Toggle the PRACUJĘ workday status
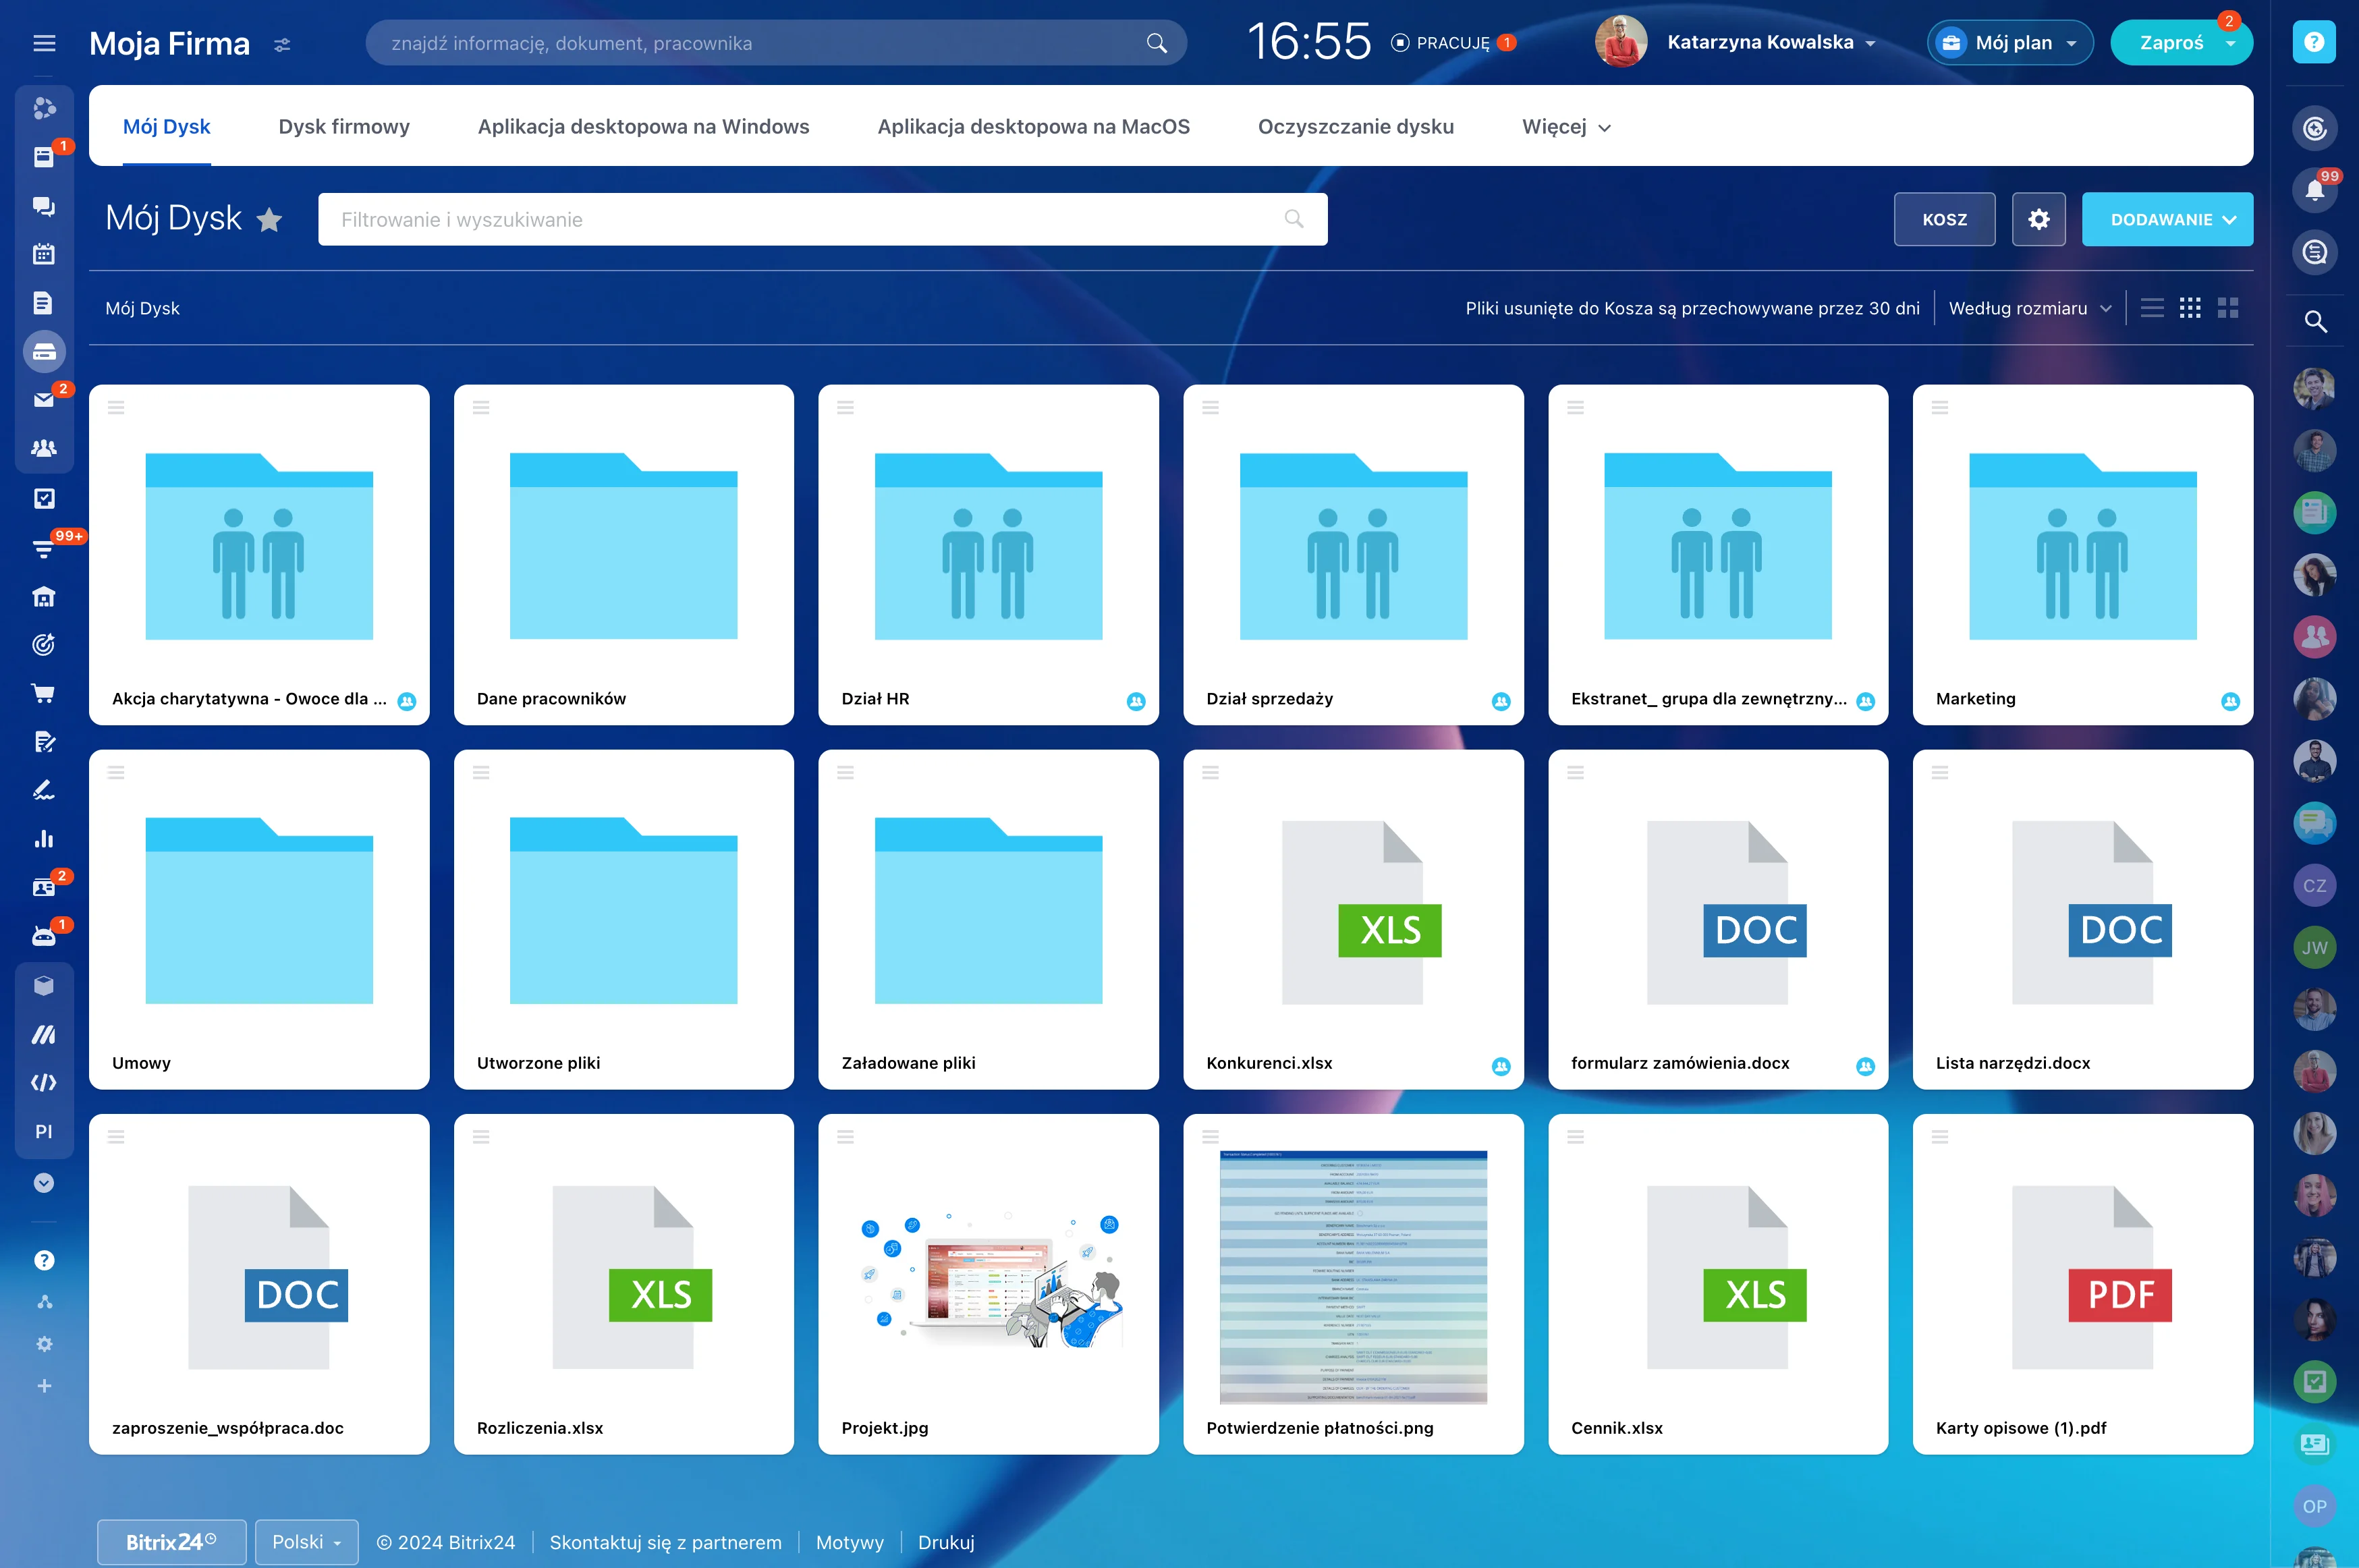Image resolution: width=2359 pixels, height=1568 pixels. point(1452,43)
